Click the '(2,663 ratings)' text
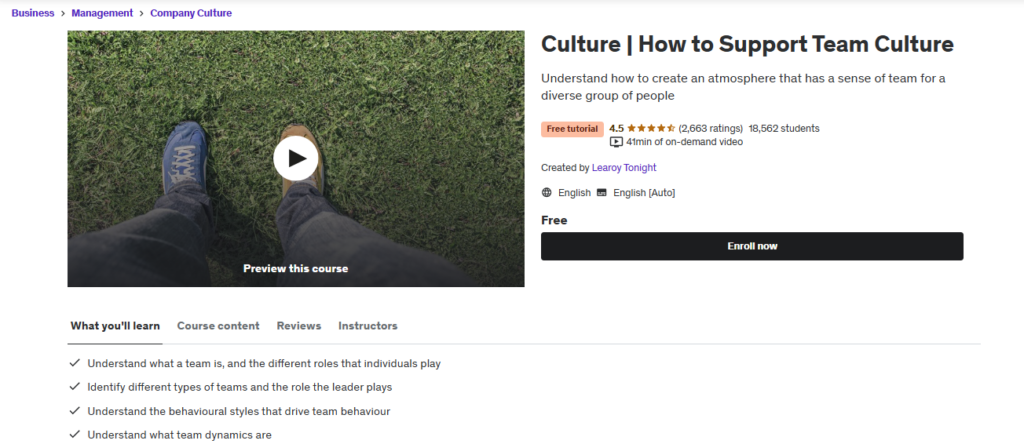This screenshot has height=444, width=1024. click(711, 128)
